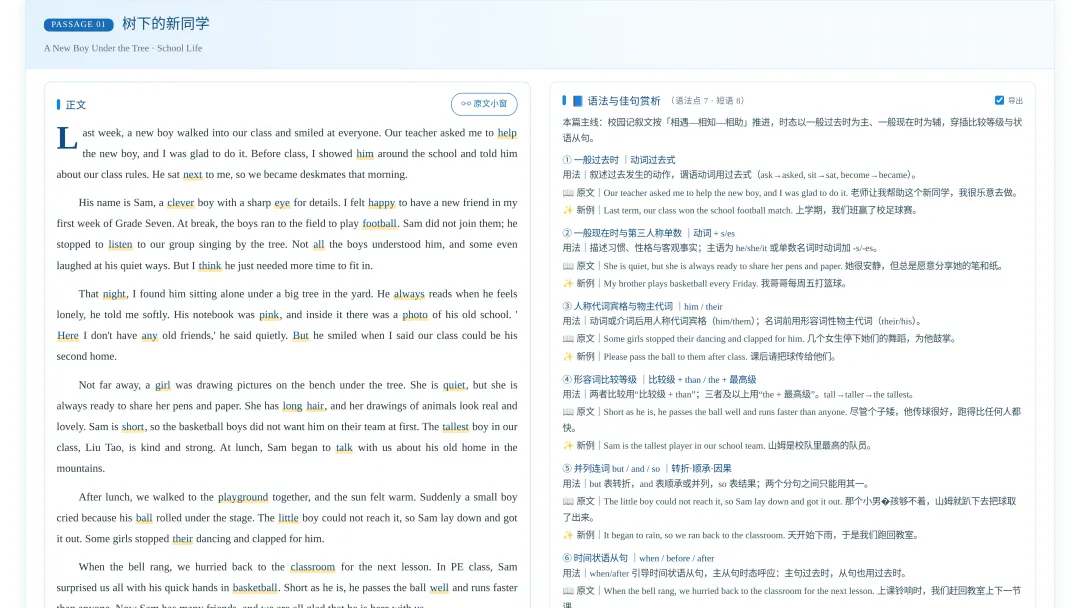1080x608 pixels.
Task: Click the highlighted word 'next' in 'He sat next to me'
Action: coord(192,174)
